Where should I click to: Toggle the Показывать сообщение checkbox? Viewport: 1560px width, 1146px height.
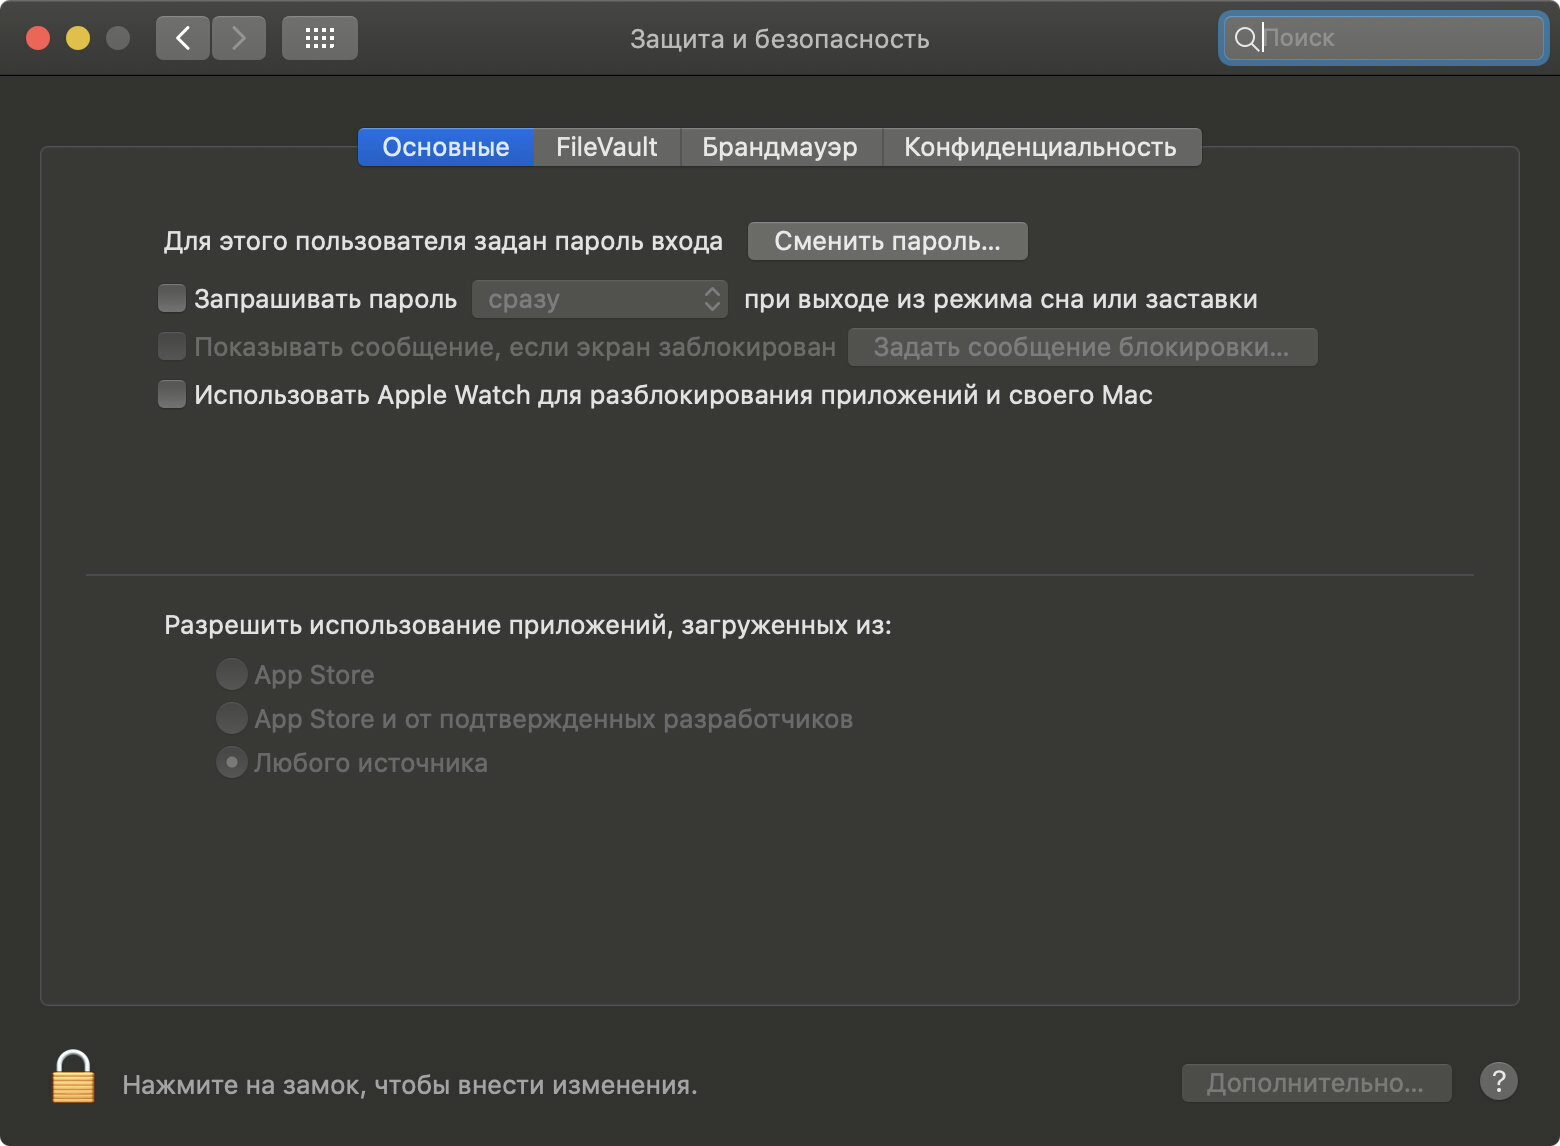[172, 346]
